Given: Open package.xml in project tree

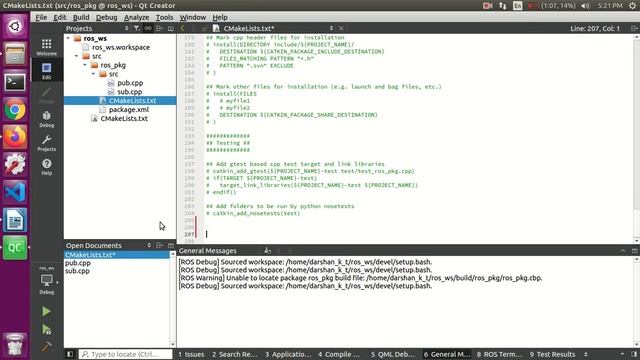Looking at the screenshot, I should tap(129, 109).
